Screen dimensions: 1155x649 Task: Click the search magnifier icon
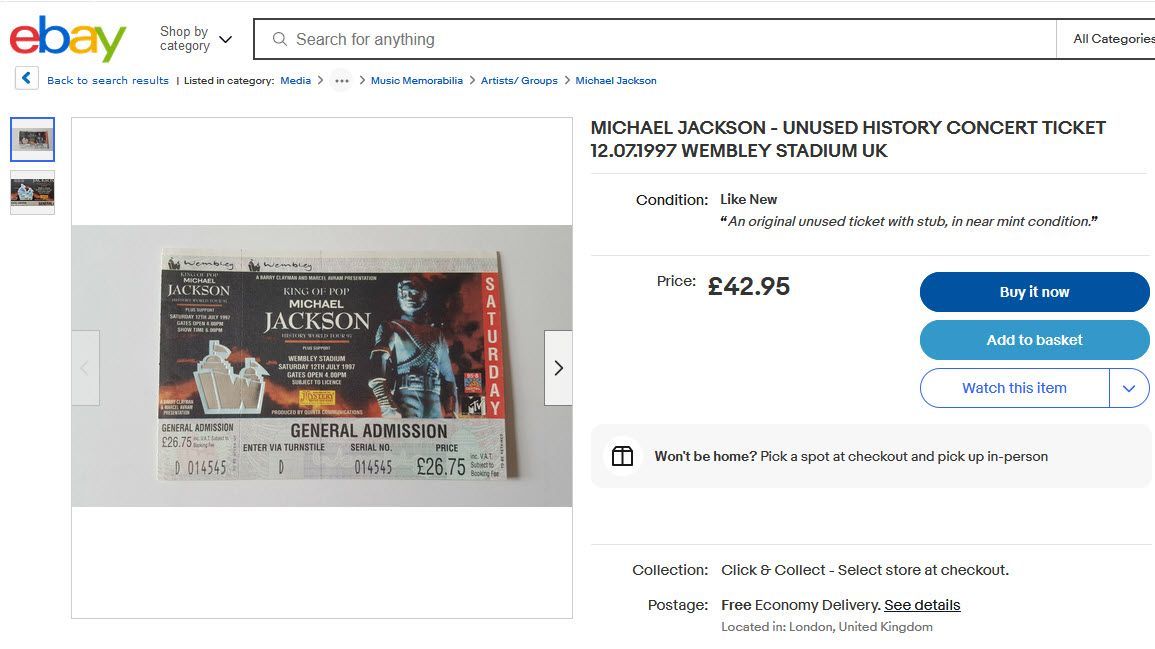[x=280, y=39]
